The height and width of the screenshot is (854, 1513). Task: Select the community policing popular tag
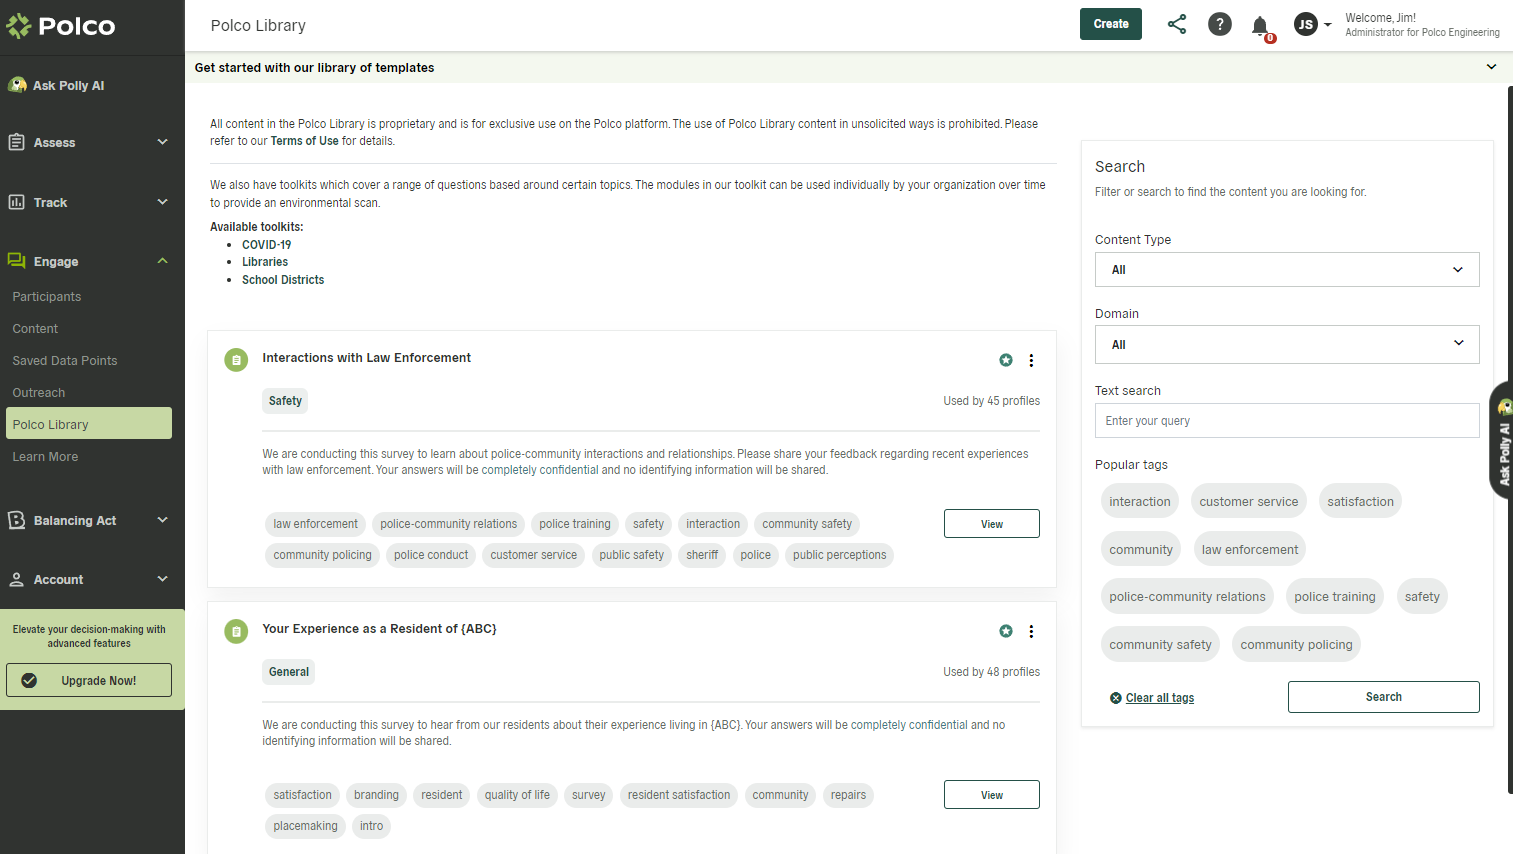coord(1296,645)
